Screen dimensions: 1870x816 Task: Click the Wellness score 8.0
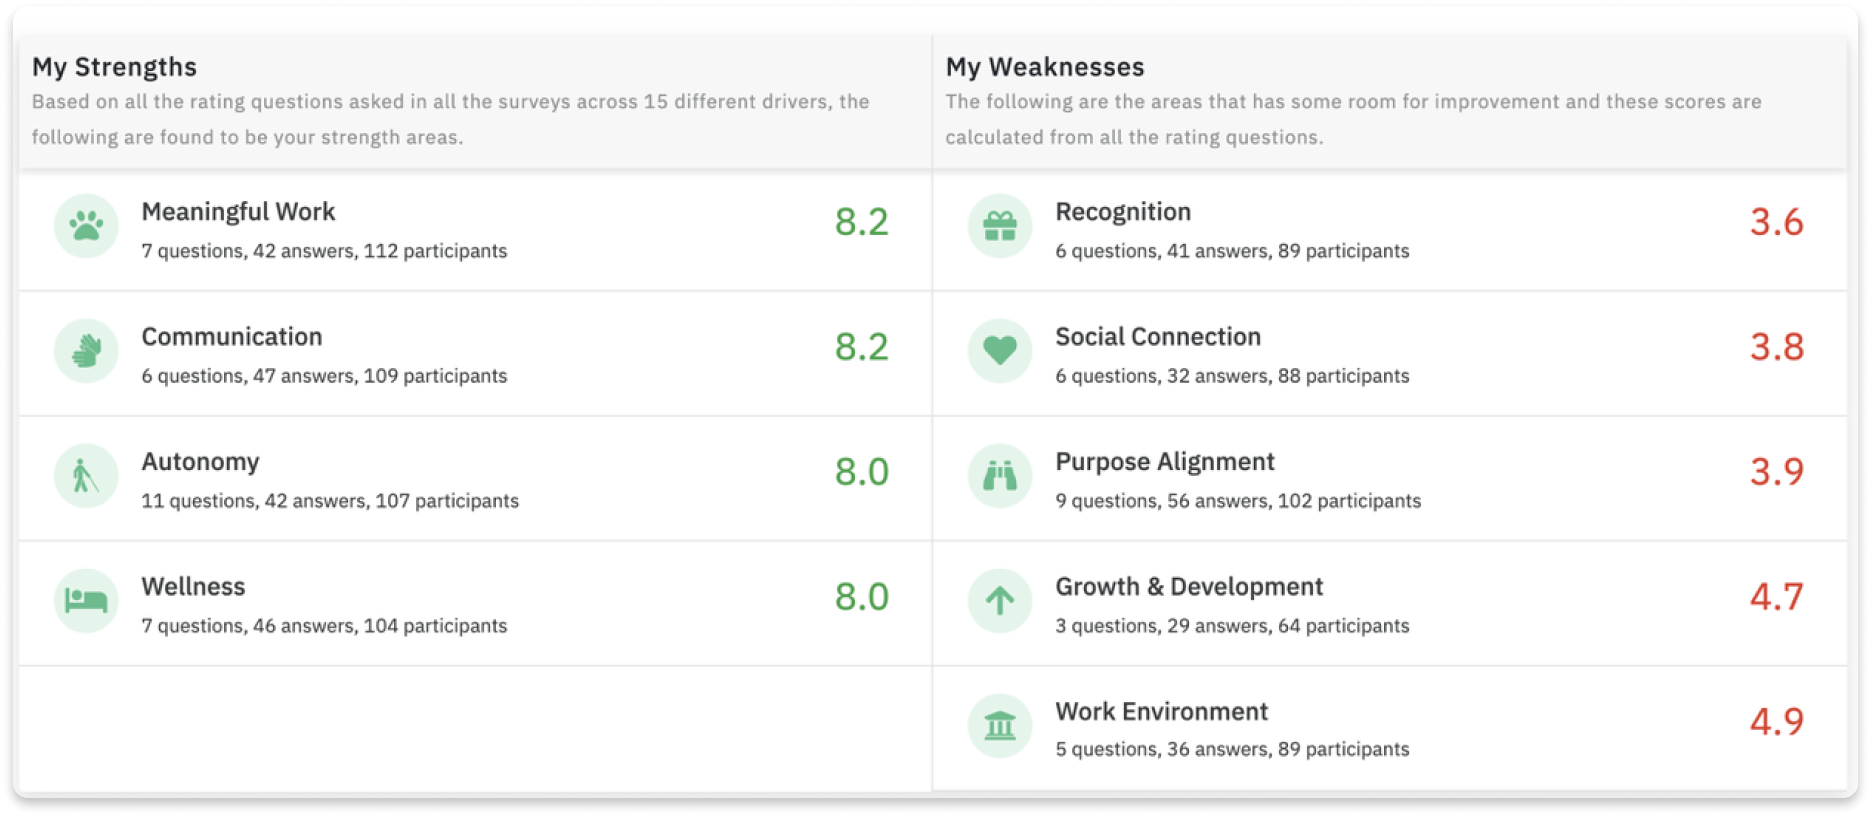tap(862, 597)
